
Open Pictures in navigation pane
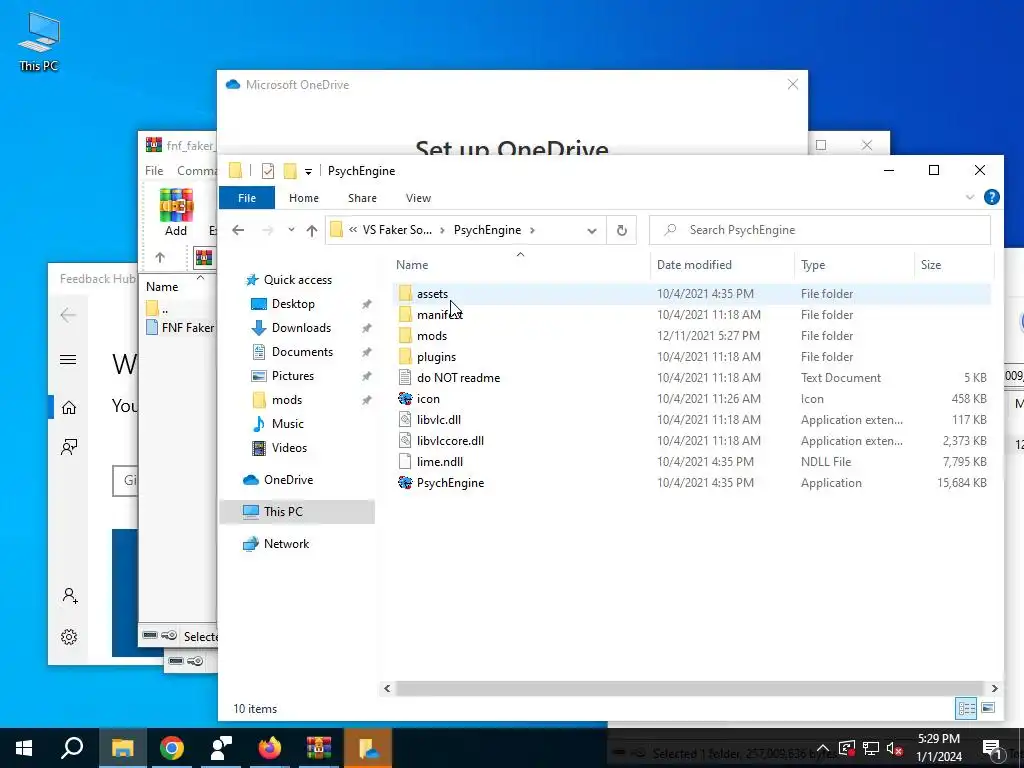[x=293, y=376]
